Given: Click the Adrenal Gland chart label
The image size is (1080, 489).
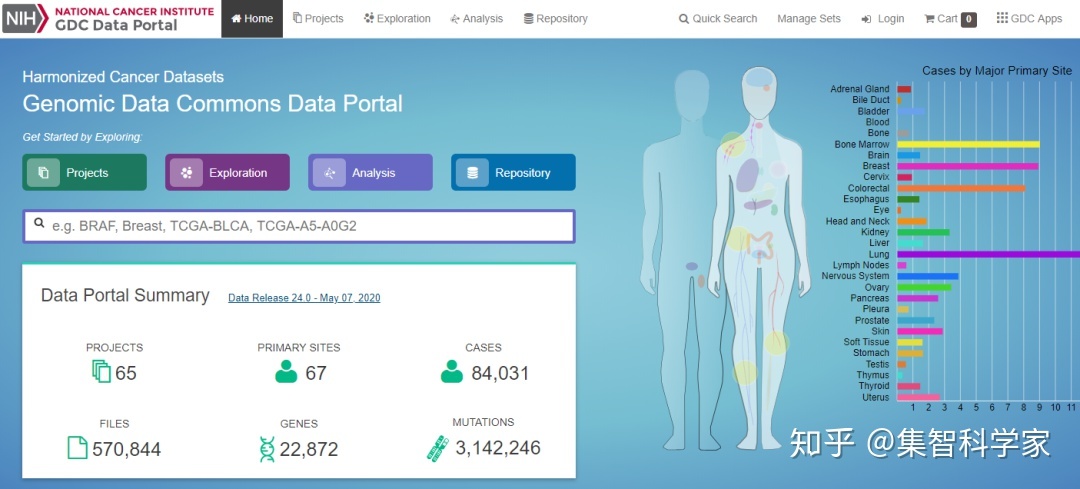Looking at the screenshot, I should 860,90.
